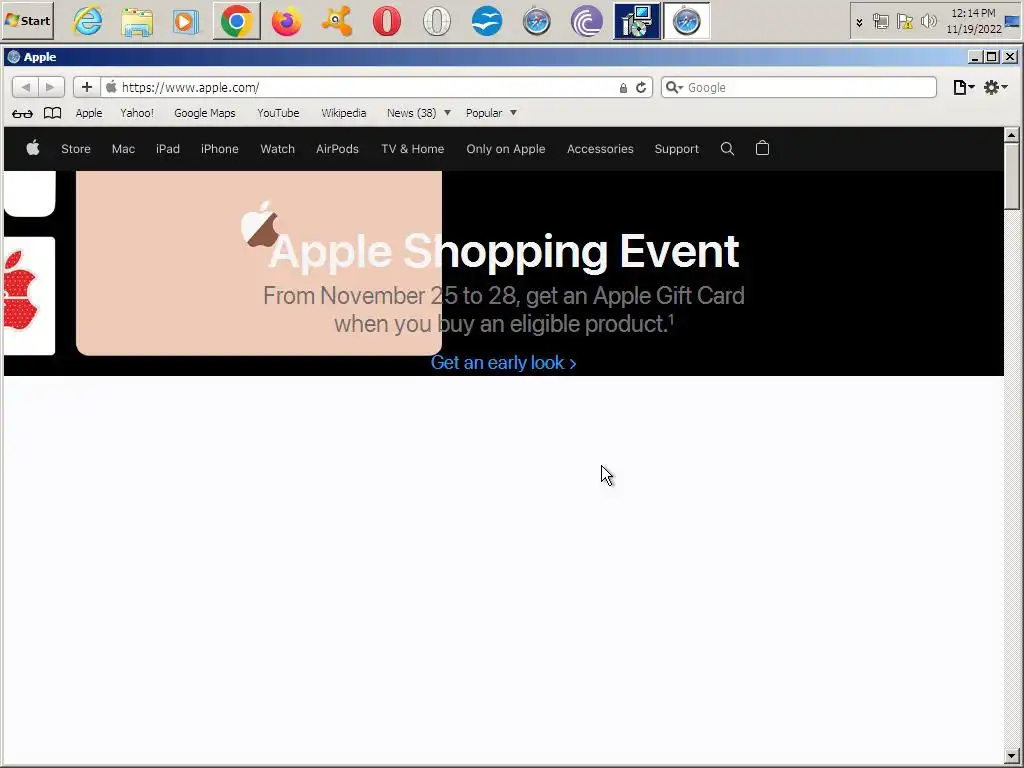Open the installer setup icon in taskbar

coord(637,21)
